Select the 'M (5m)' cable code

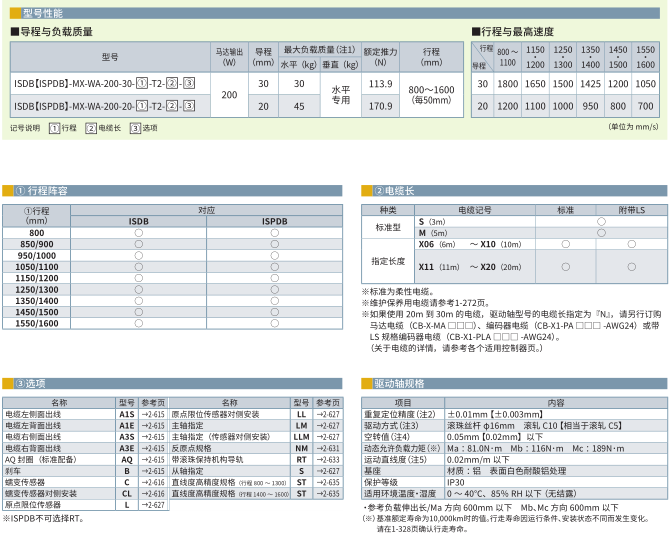(x=433, y=233)
